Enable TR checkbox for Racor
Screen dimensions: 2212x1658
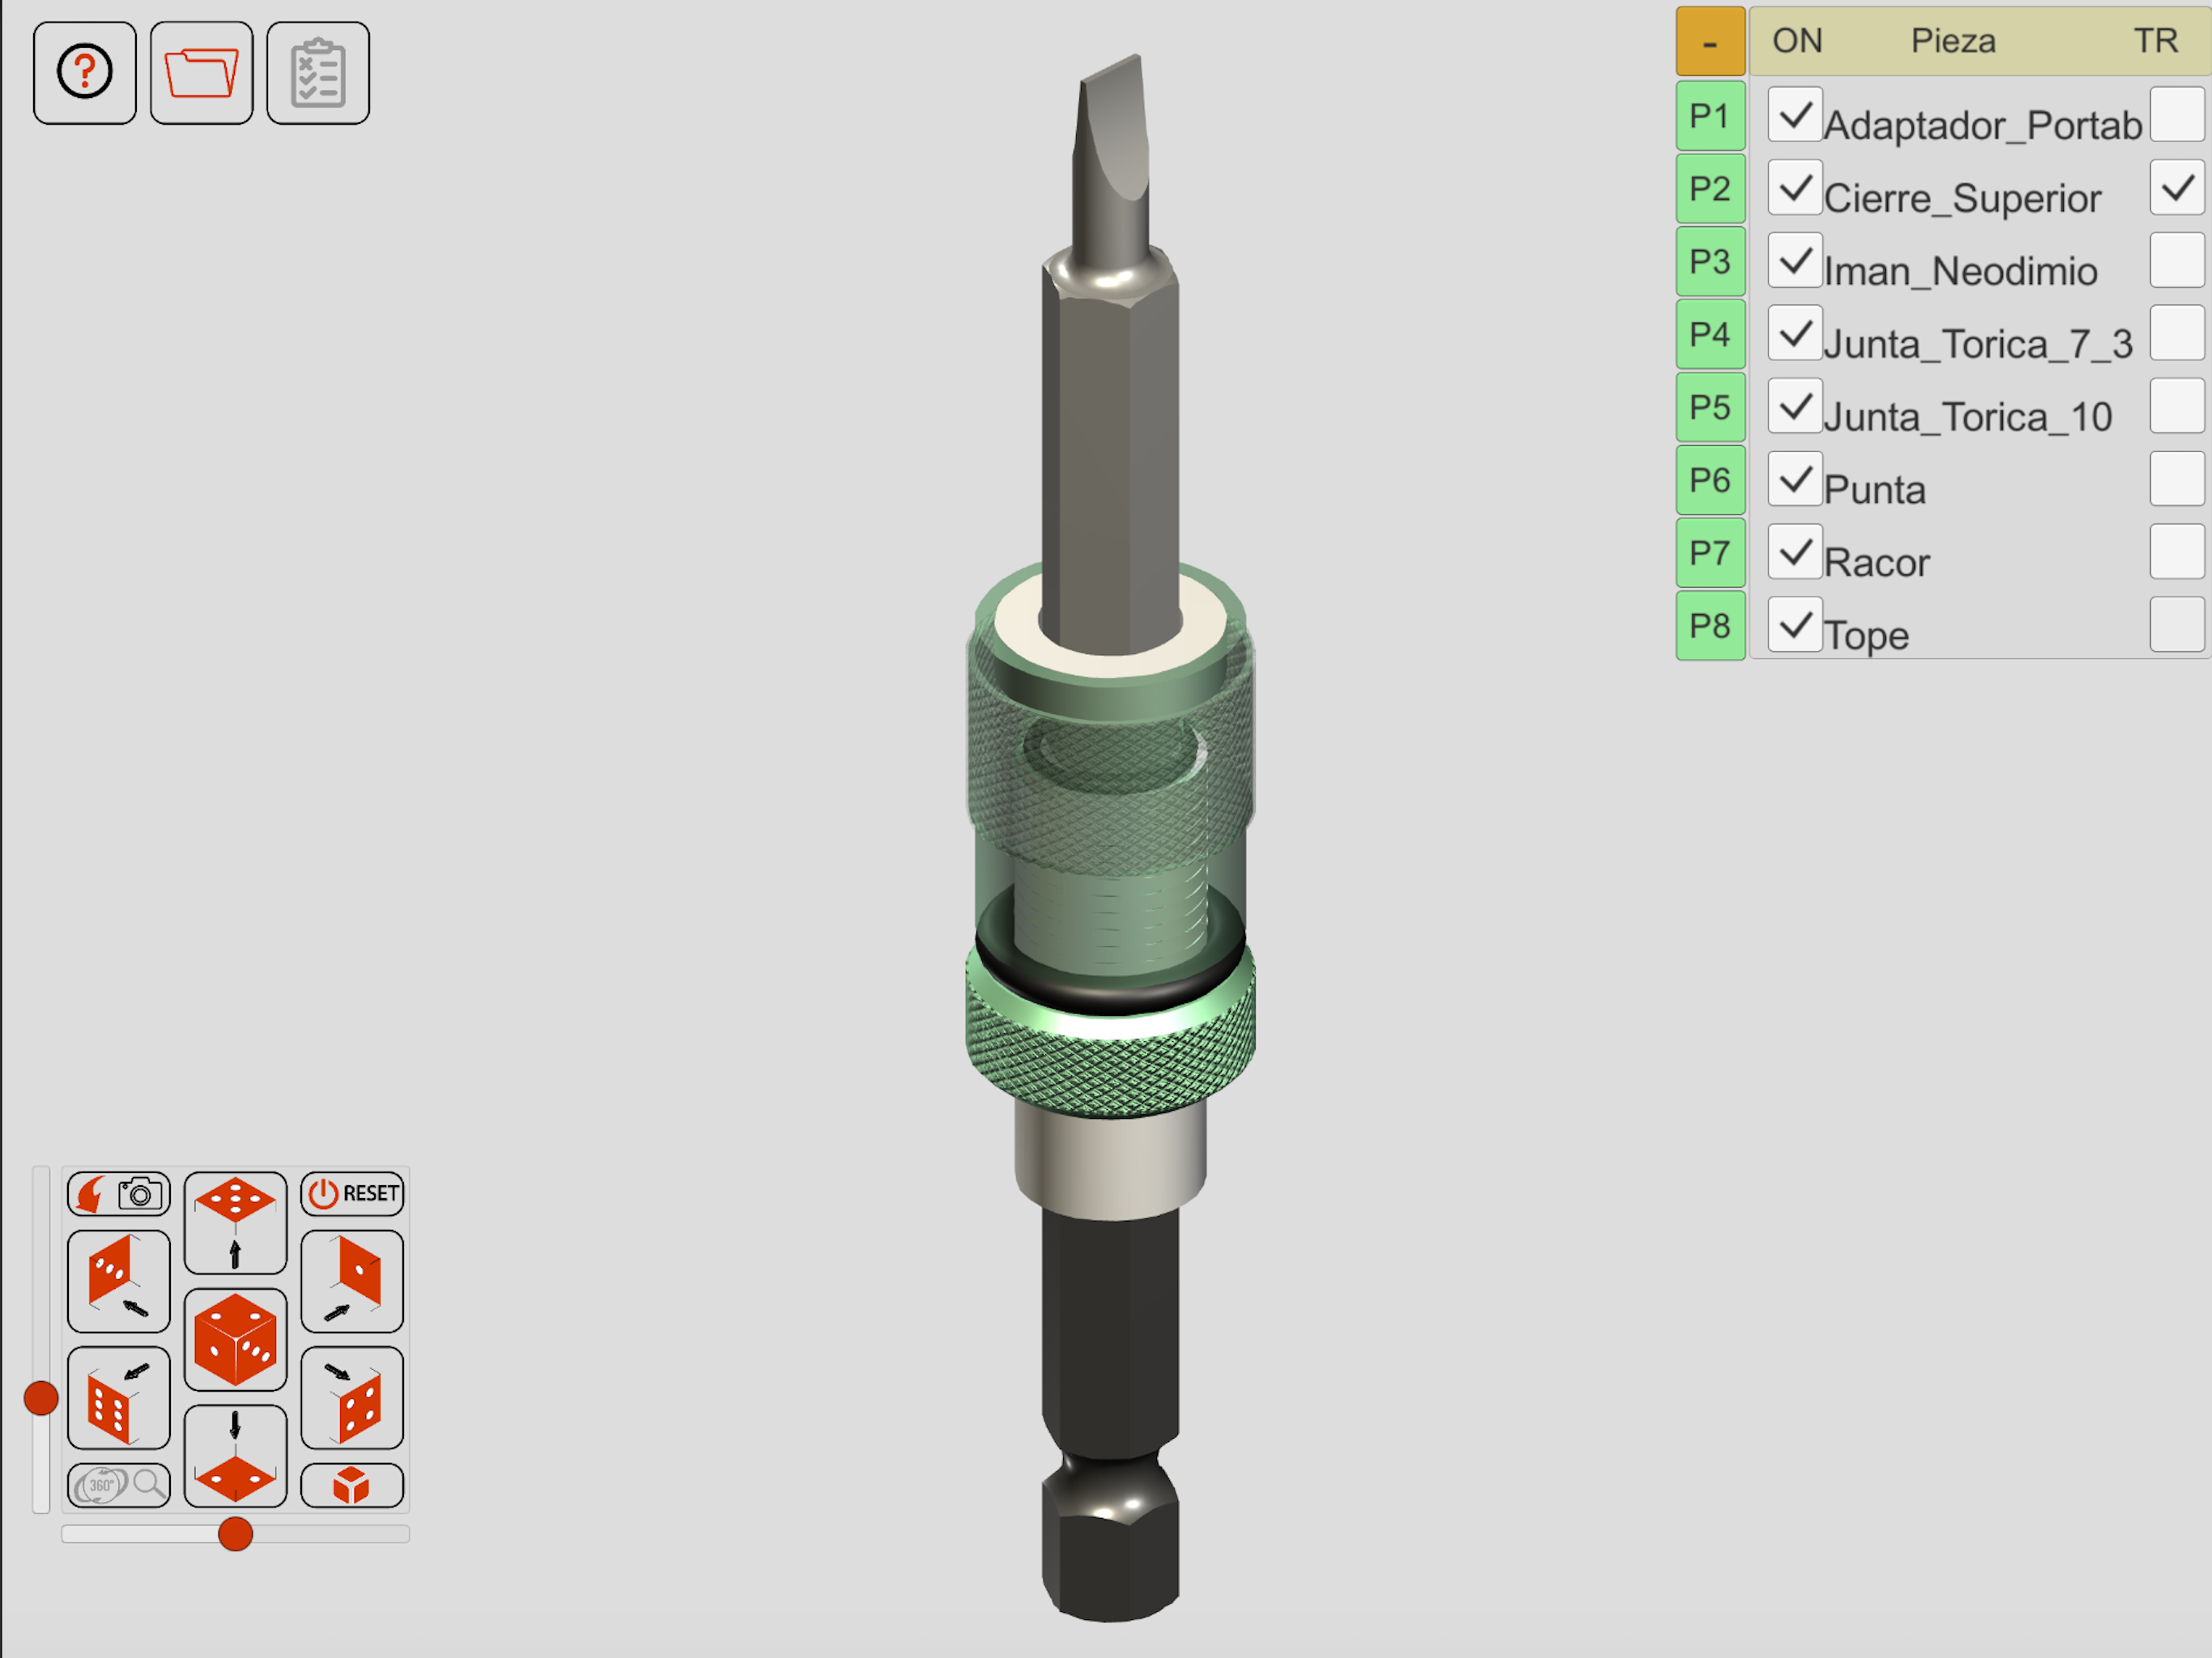pos(2177,552)
